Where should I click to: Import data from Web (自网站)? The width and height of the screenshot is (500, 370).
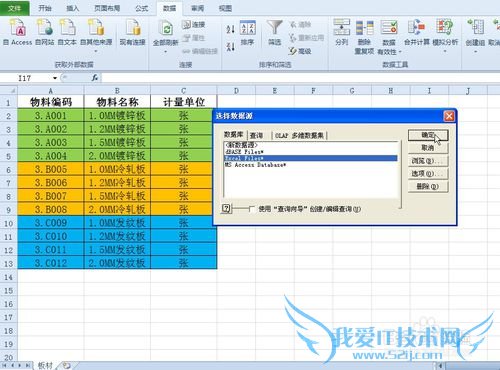click(45, 32)
